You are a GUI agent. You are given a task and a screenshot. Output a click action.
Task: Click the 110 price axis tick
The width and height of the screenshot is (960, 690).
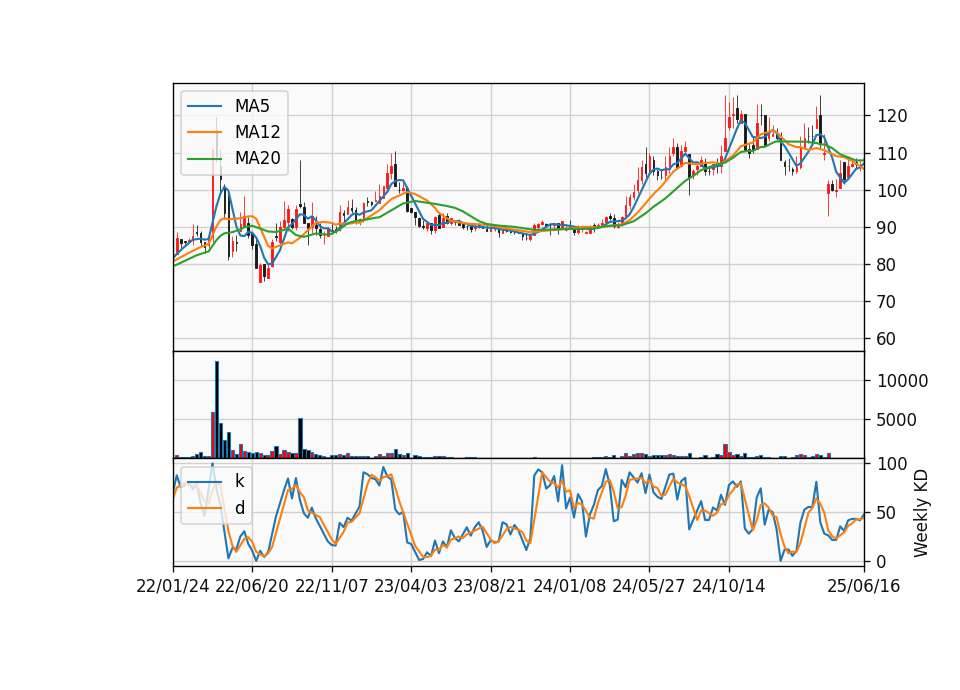[892, 154]
